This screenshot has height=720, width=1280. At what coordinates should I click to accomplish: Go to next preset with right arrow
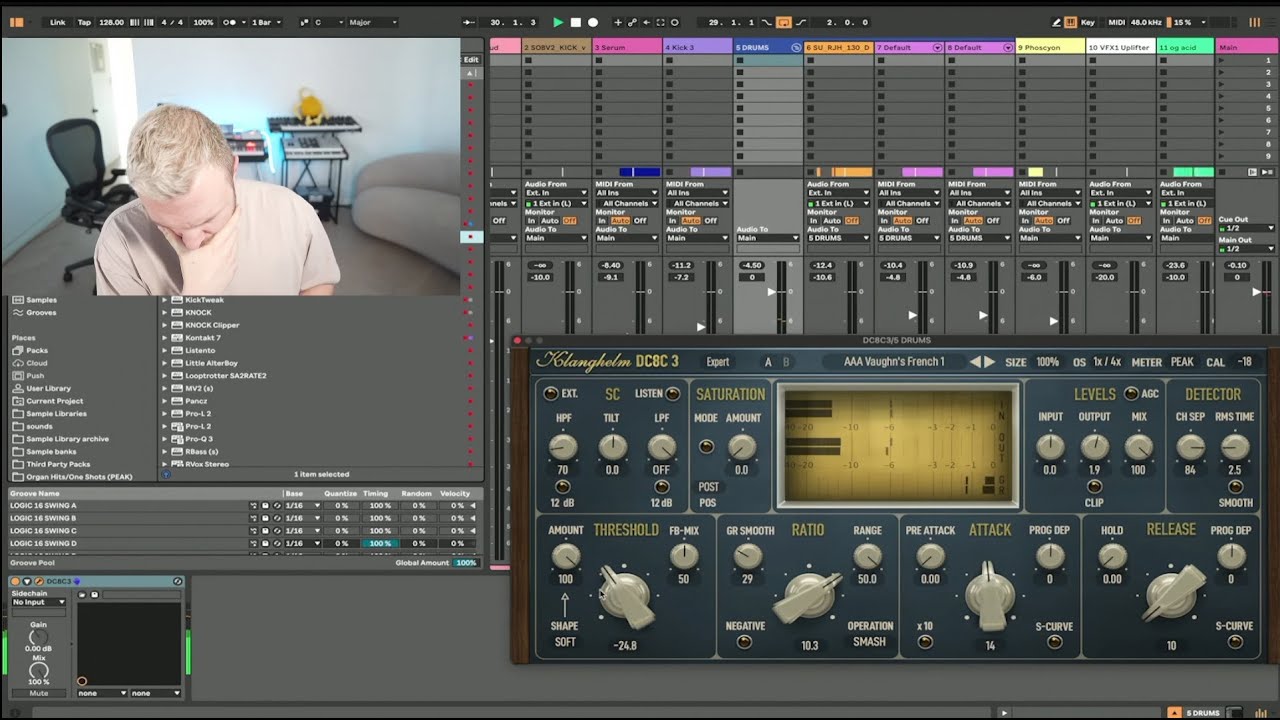coord(989,362)
